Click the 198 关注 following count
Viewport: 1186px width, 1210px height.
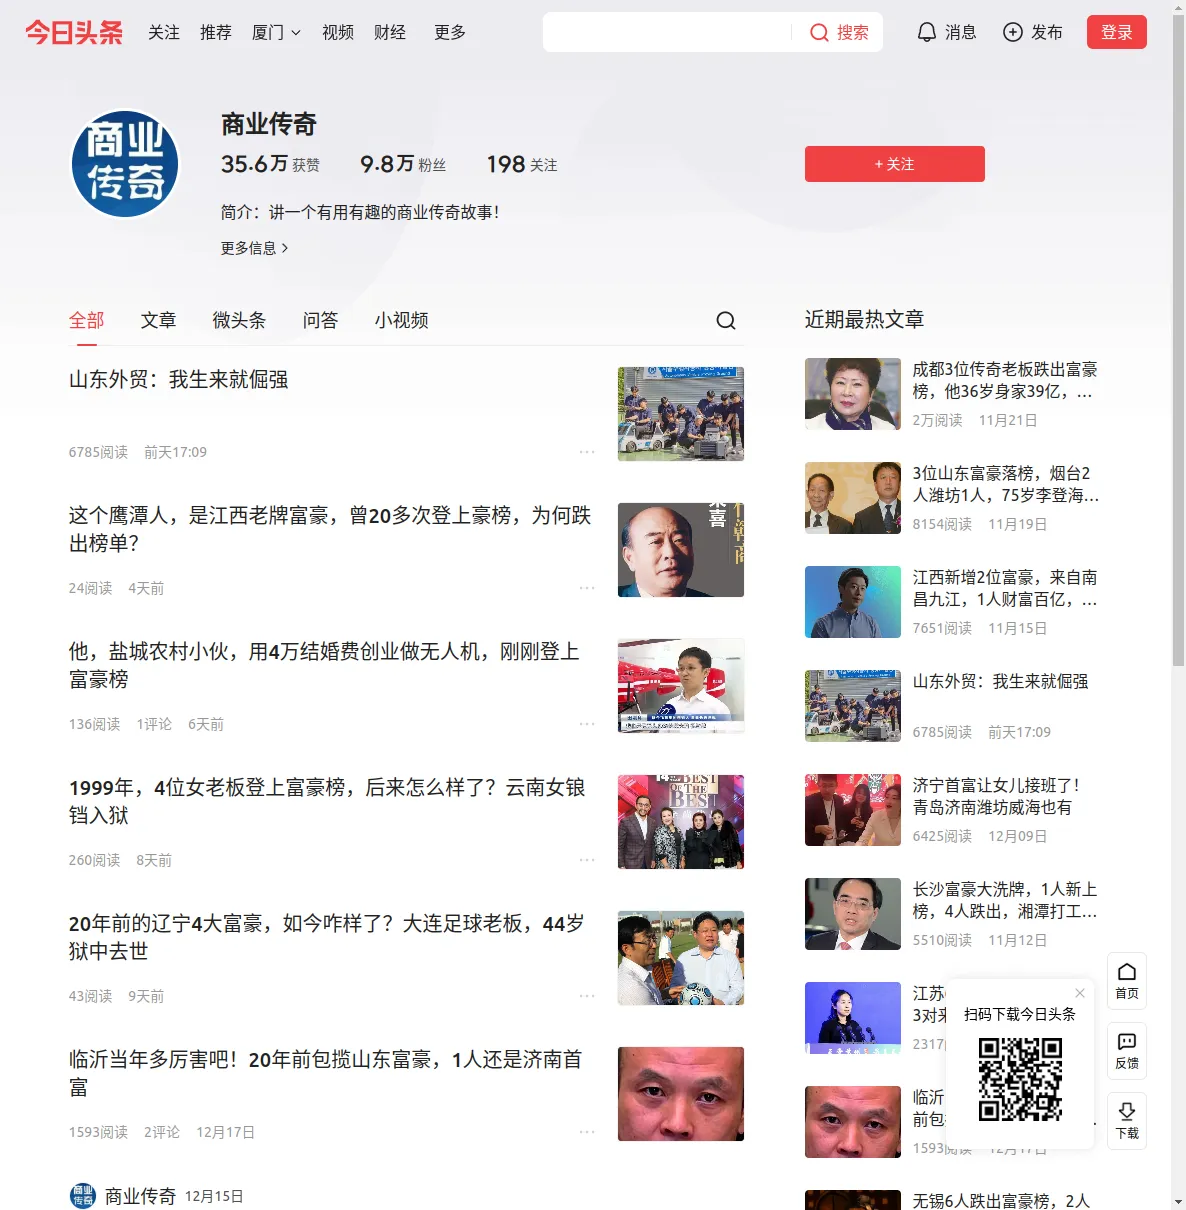tap(522, 164)
